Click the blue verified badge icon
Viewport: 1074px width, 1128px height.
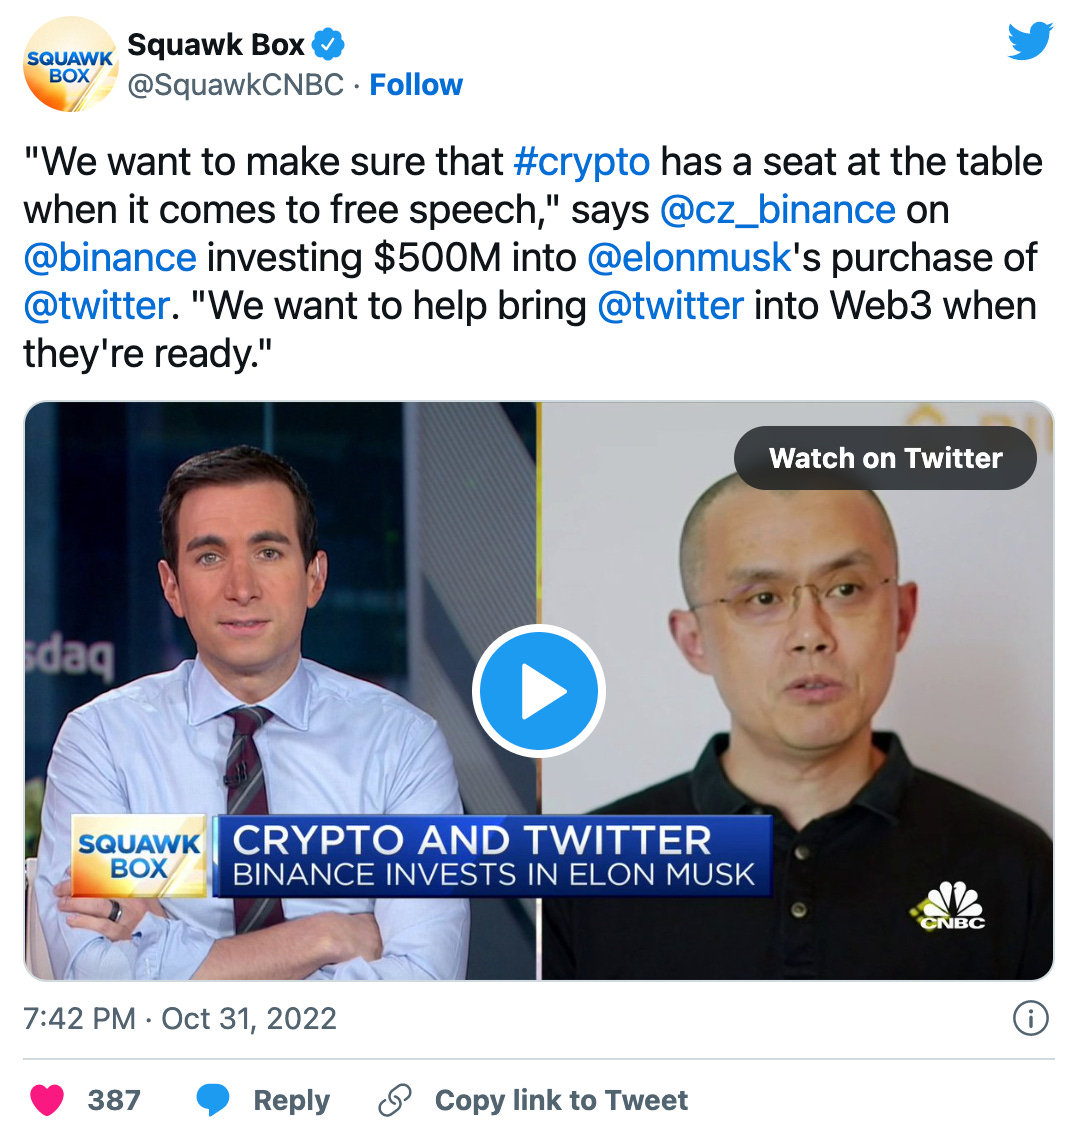(329, 45)
